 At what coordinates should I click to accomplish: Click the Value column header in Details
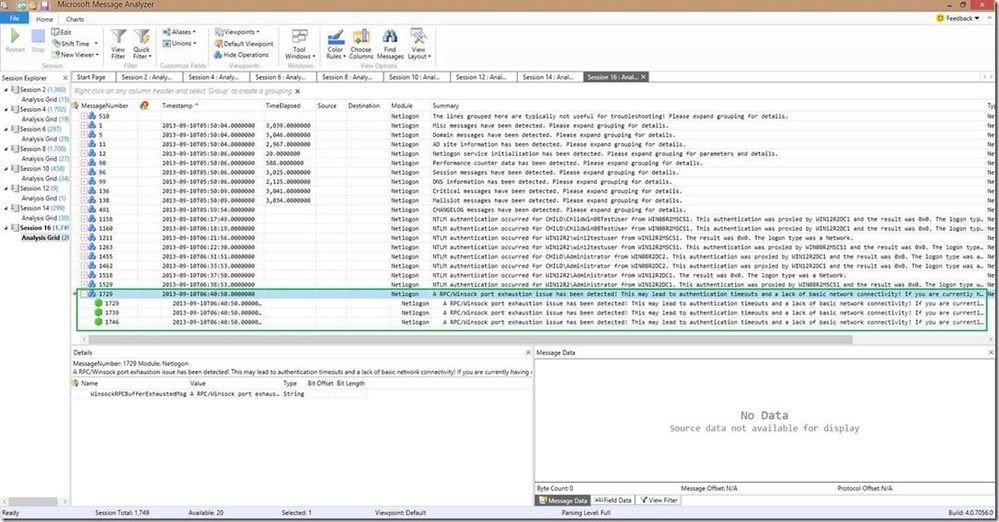pos(198,383)
